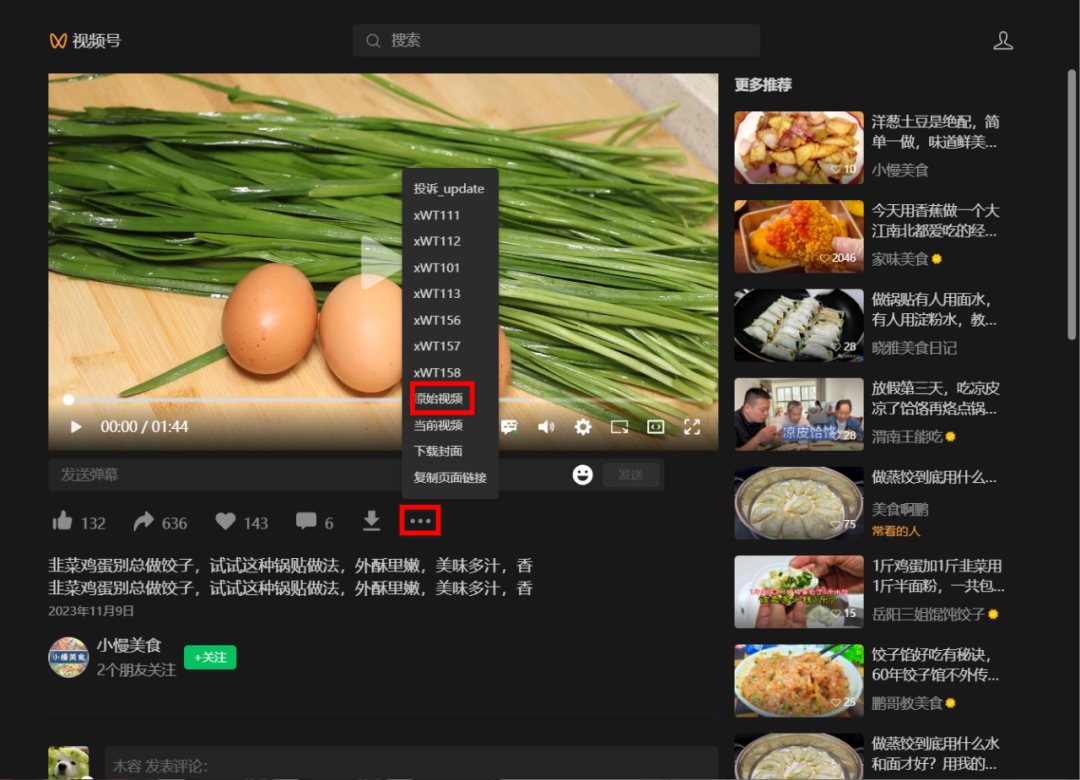Click the 2023年11月9日 date text

click(x=91, y=611)
